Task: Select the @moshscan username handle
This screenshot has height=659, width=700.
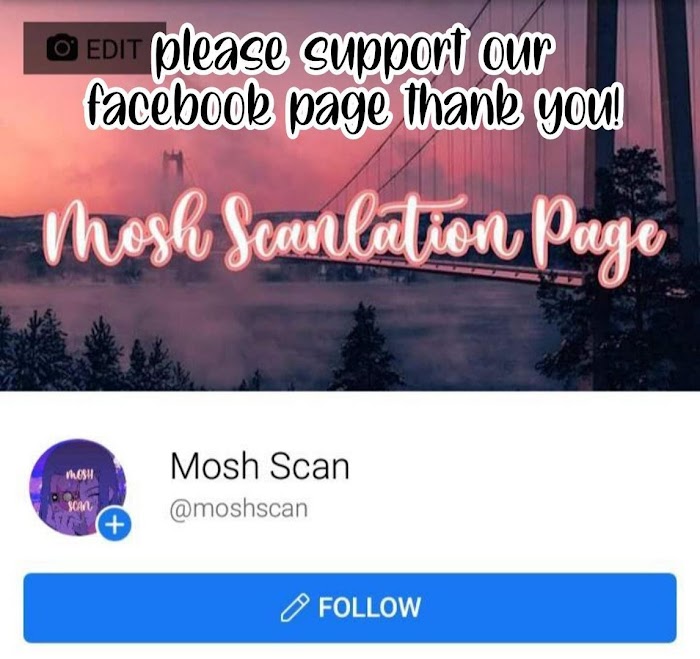Action: tap(239, 509)
